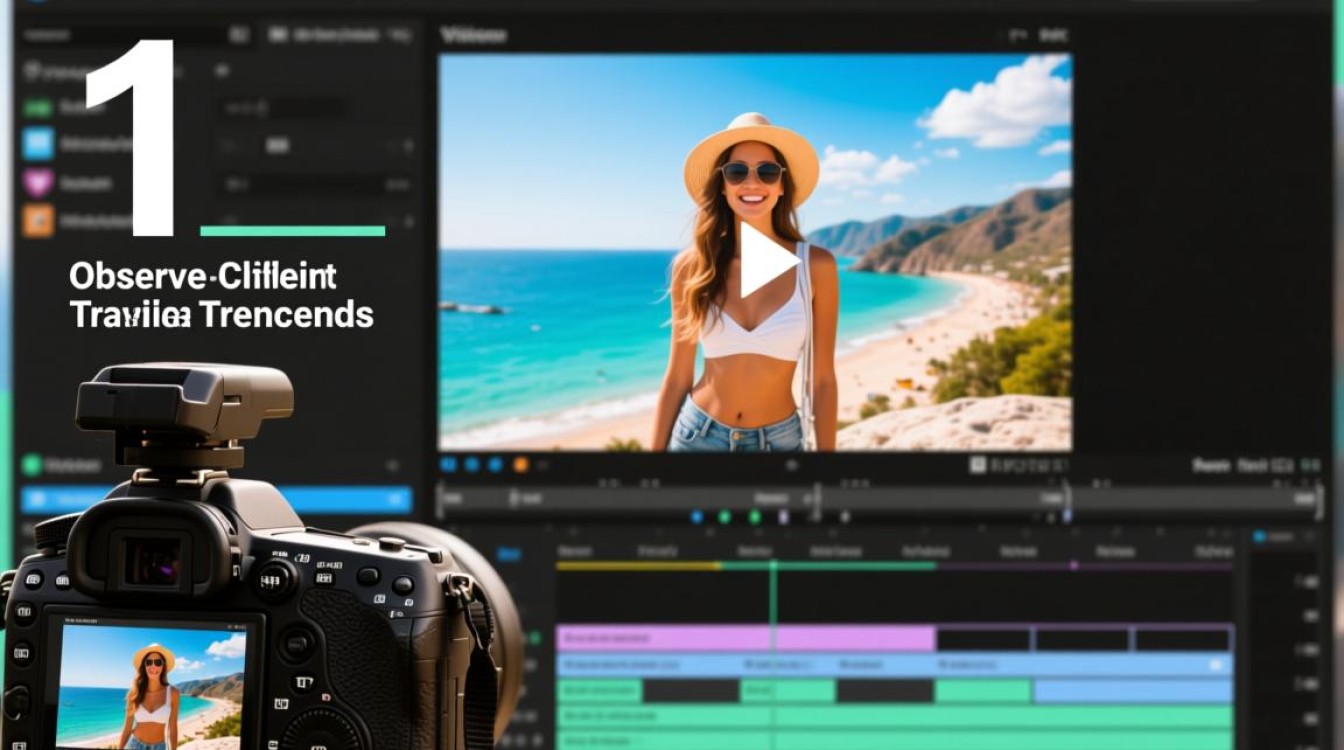Select the blue square icon in the left panel
Image resolution: width=1344 pixels, height=750 pixels.
(38, 143)
